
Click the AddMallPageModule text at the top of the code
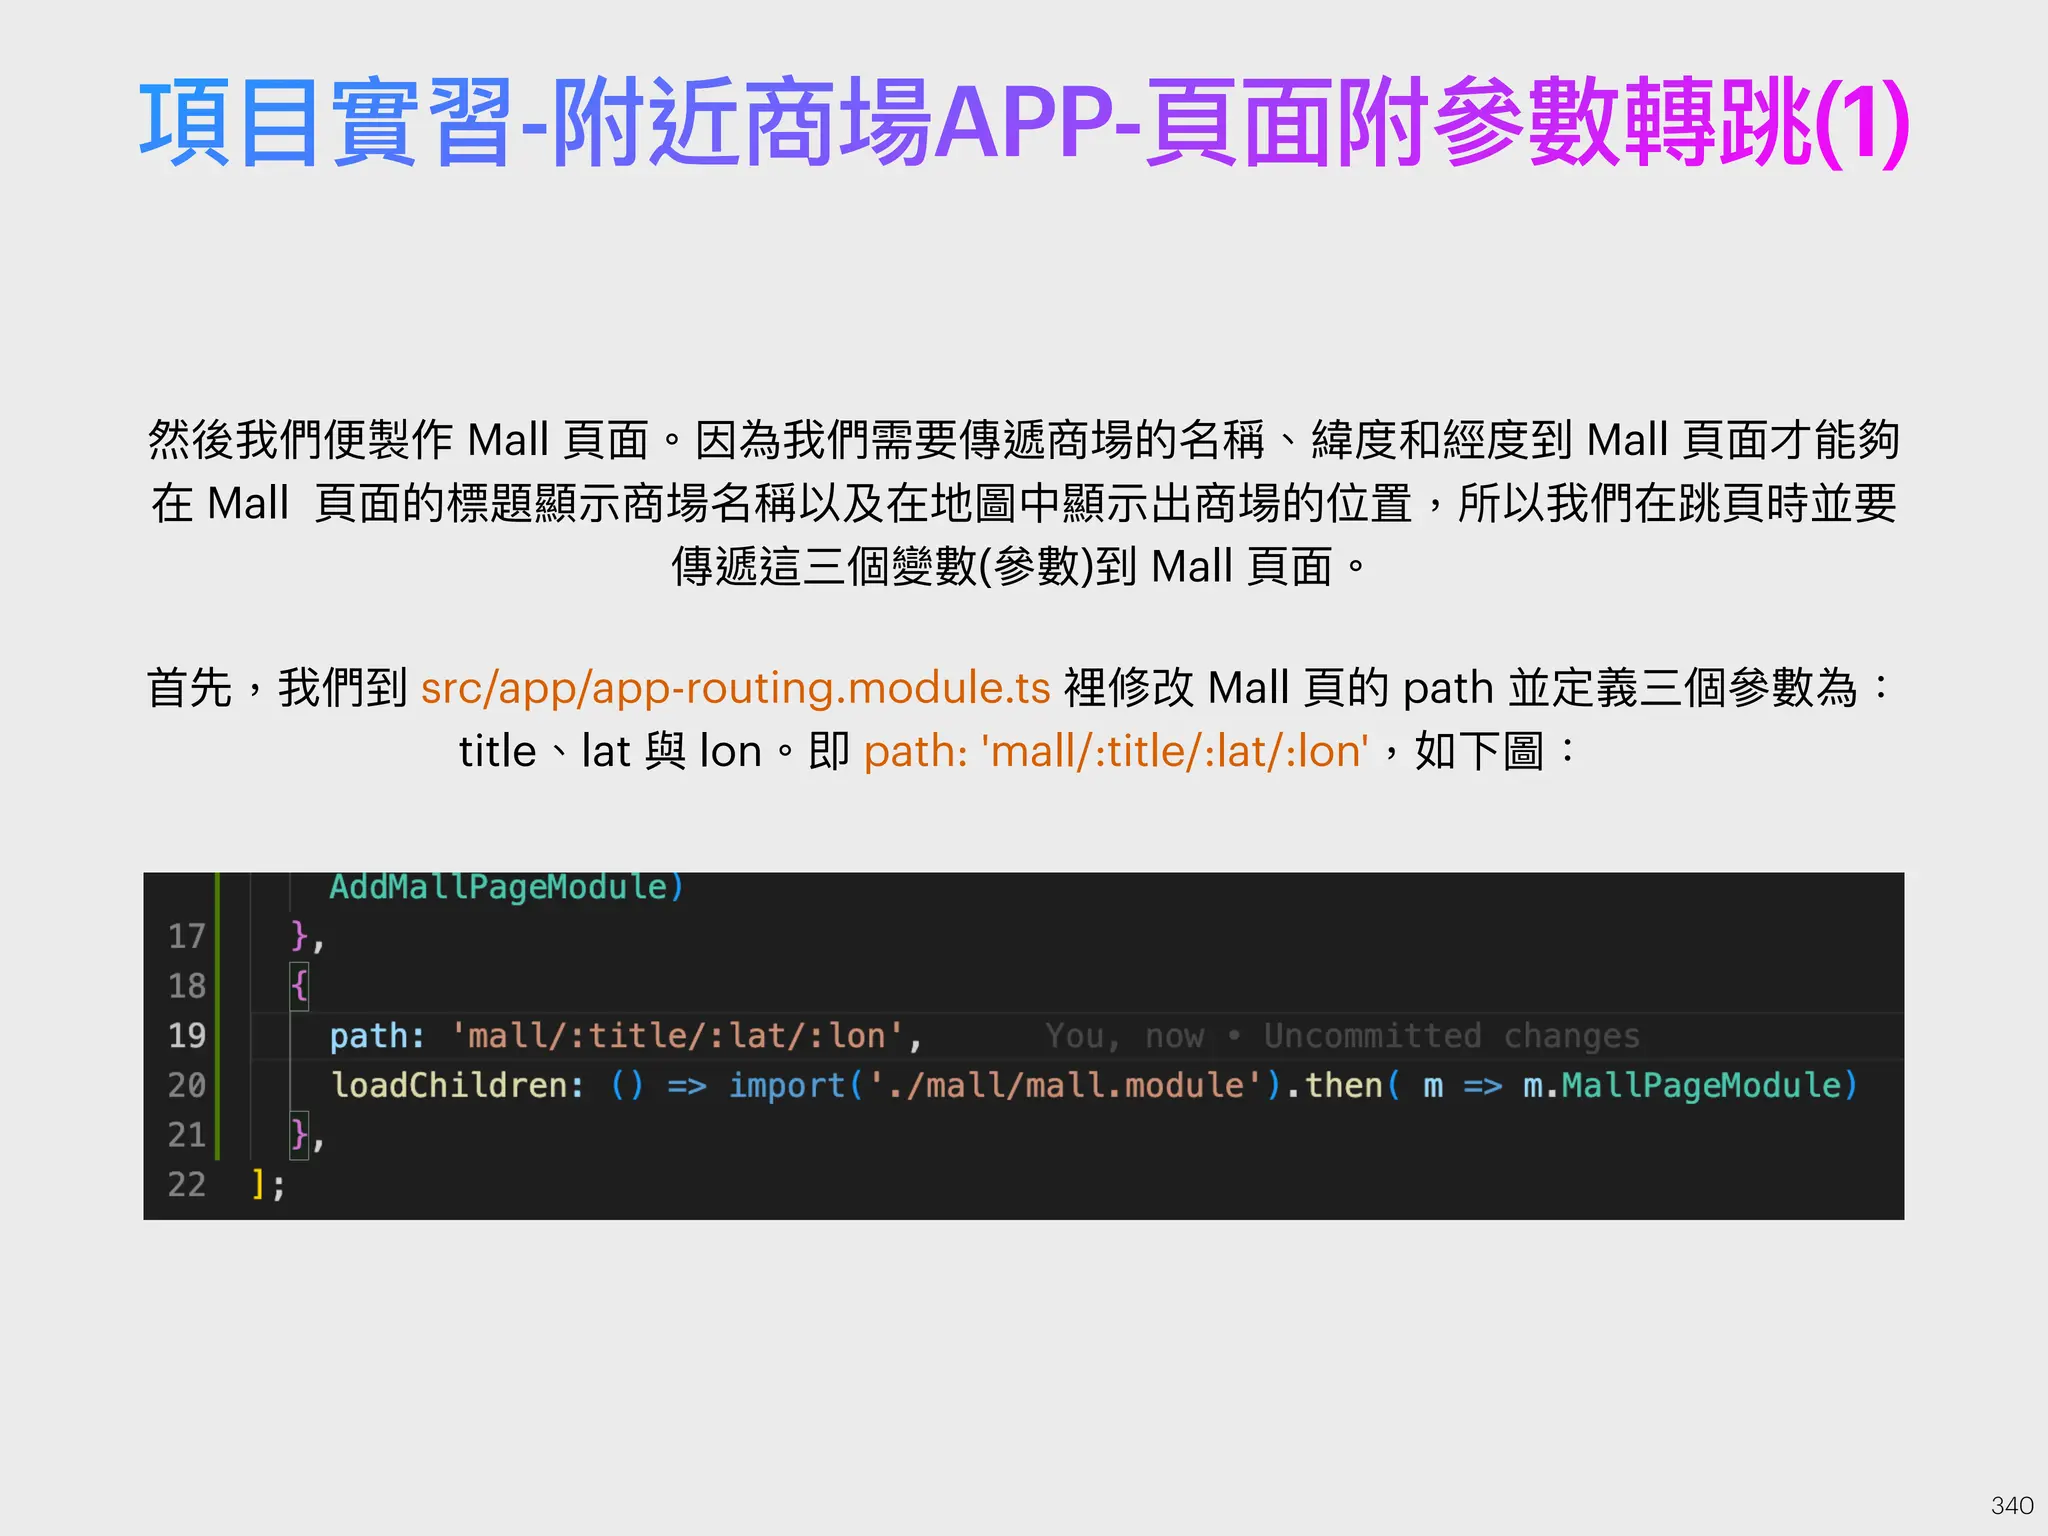coord(498,887)
